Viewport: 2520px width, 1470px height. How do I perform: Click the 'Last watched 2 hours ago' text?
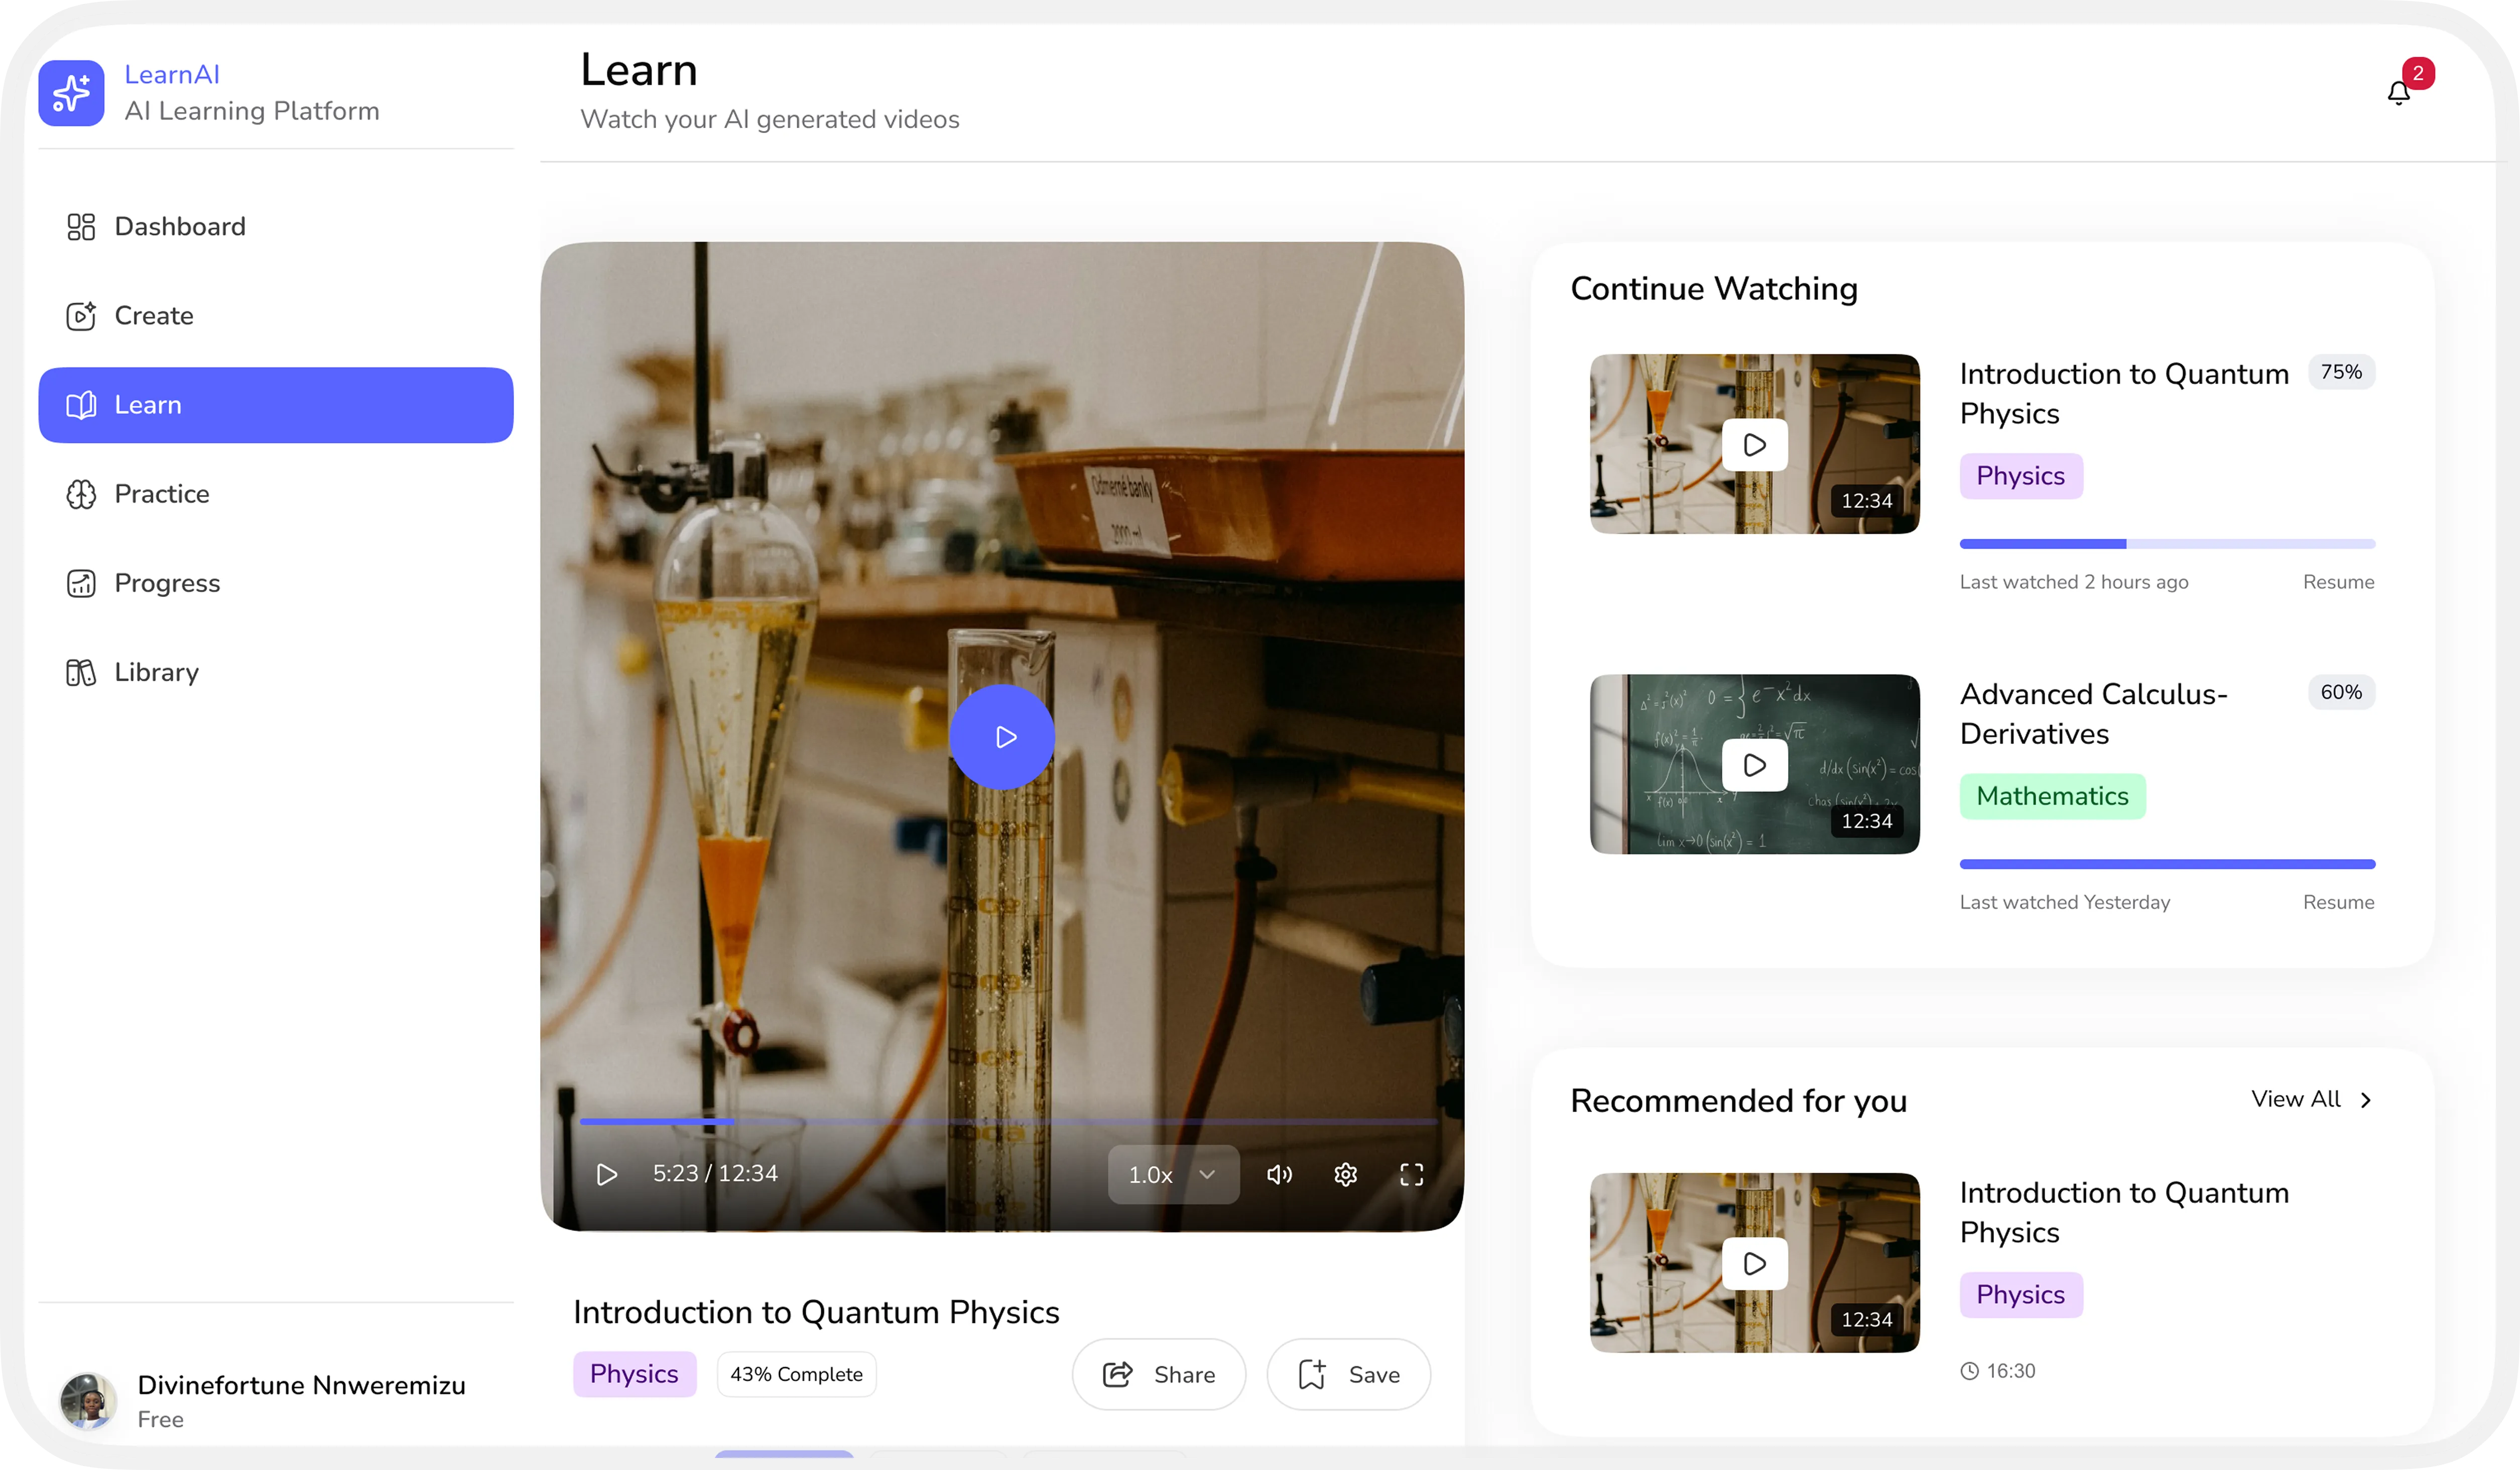pyautogui.click(x=2074, y=582)
